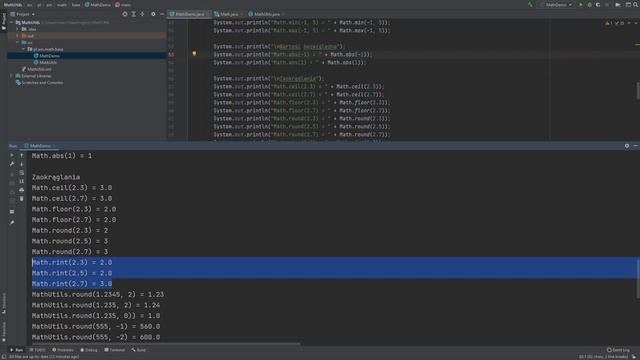Collapse the MathUtils project root node
Viewport: 640px width, 360px height.
click(12, 22)
